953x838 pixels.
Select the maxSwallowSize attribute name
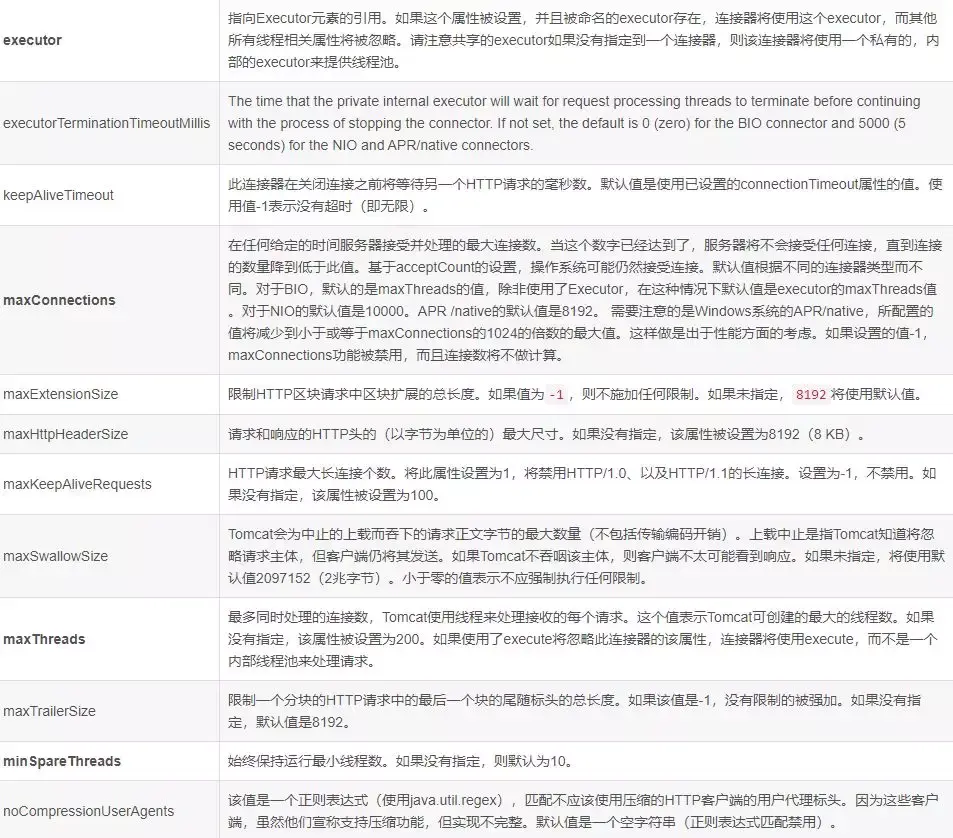click(55, 556)
